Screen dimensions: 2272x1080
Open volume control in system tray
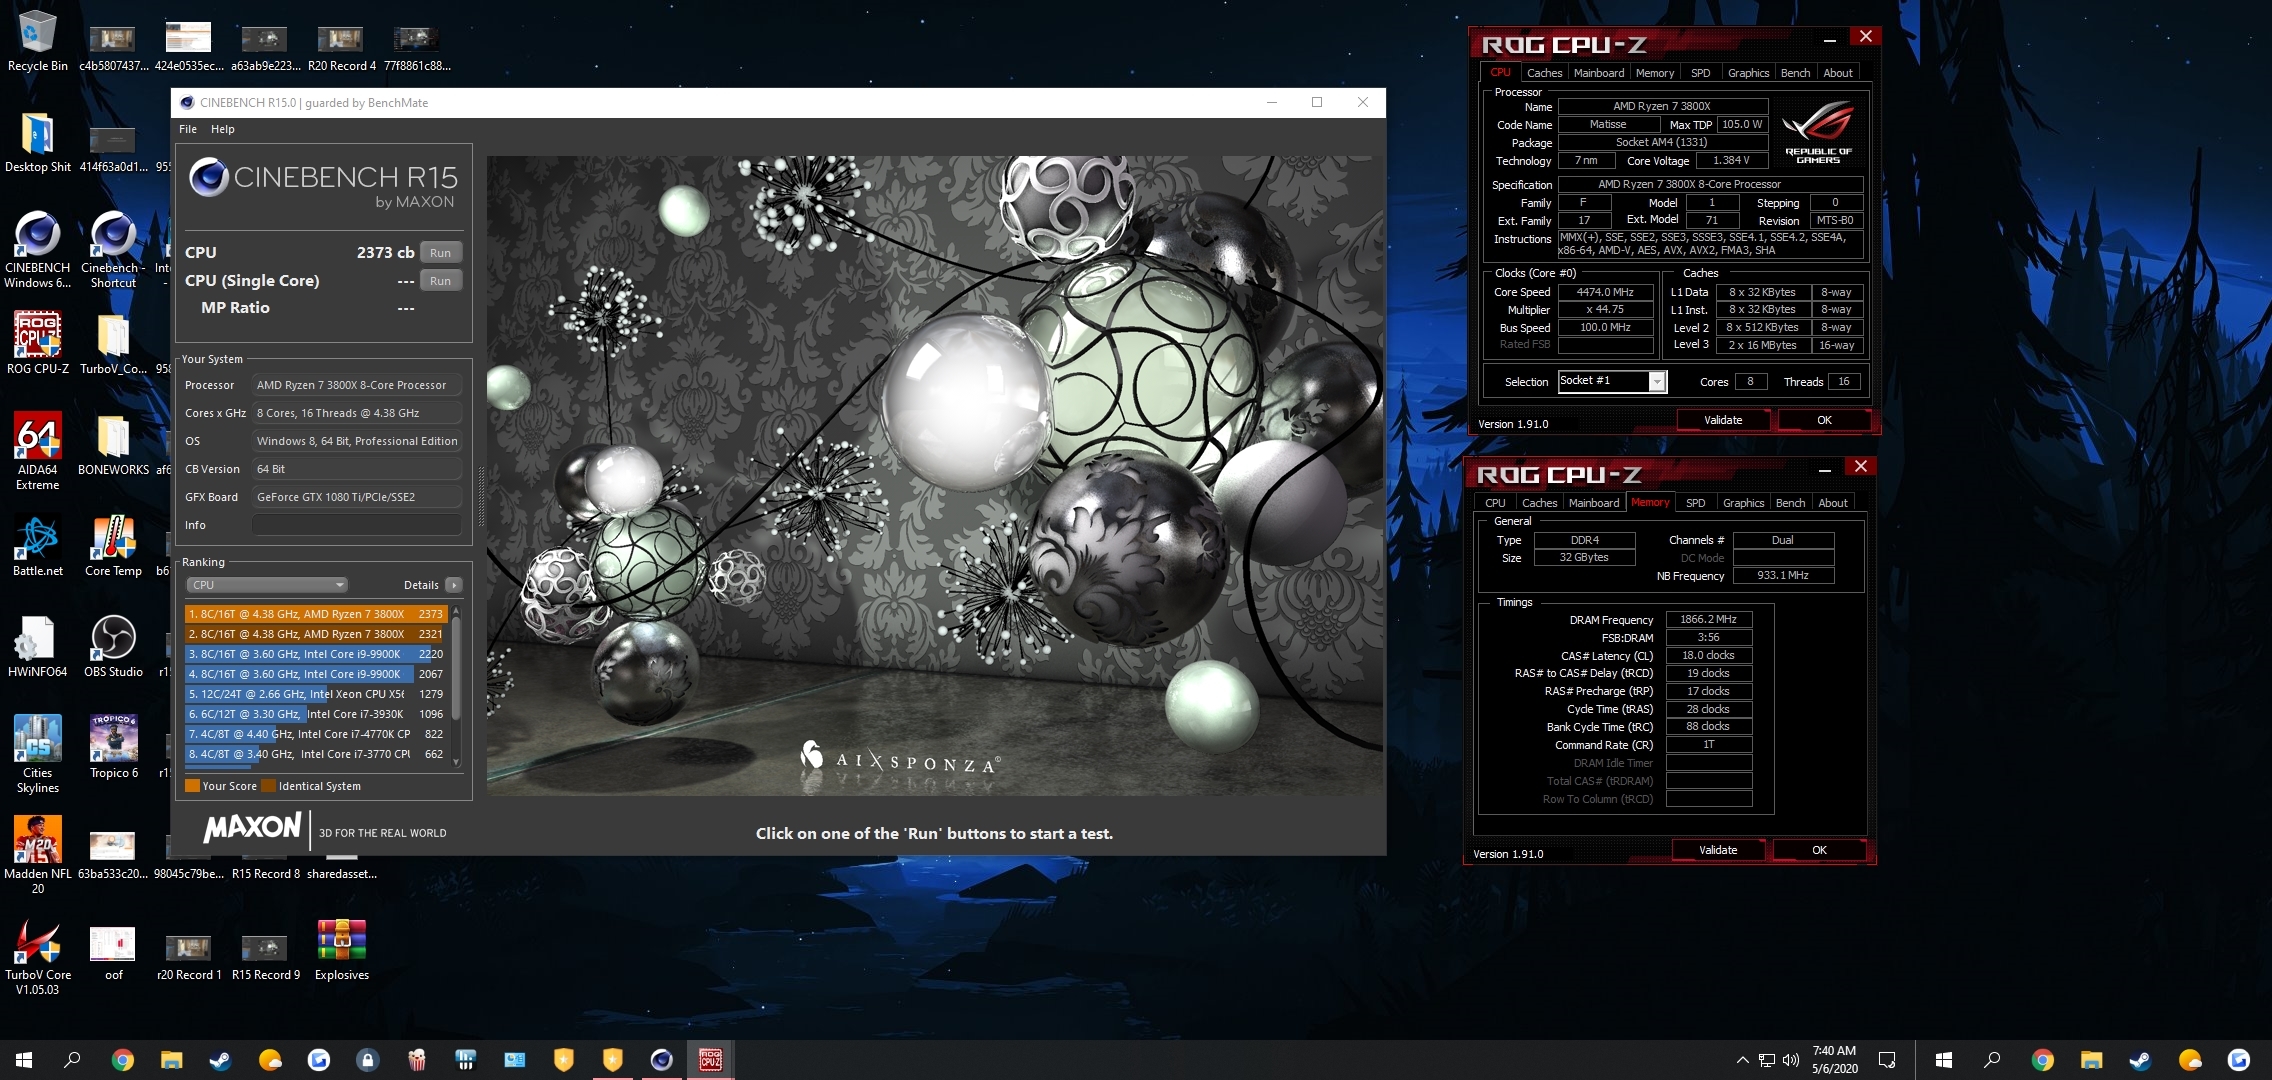pyautogui.click(x=1790, y=1060)
